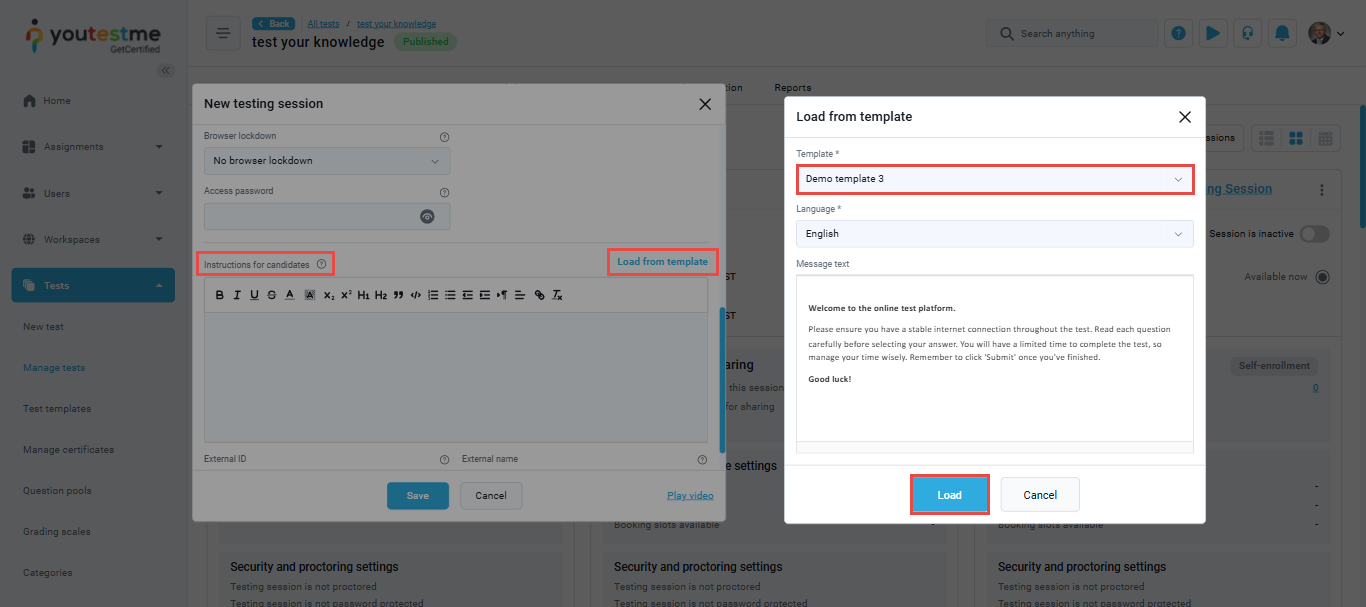Show access password with eye icon

[427, 216]
